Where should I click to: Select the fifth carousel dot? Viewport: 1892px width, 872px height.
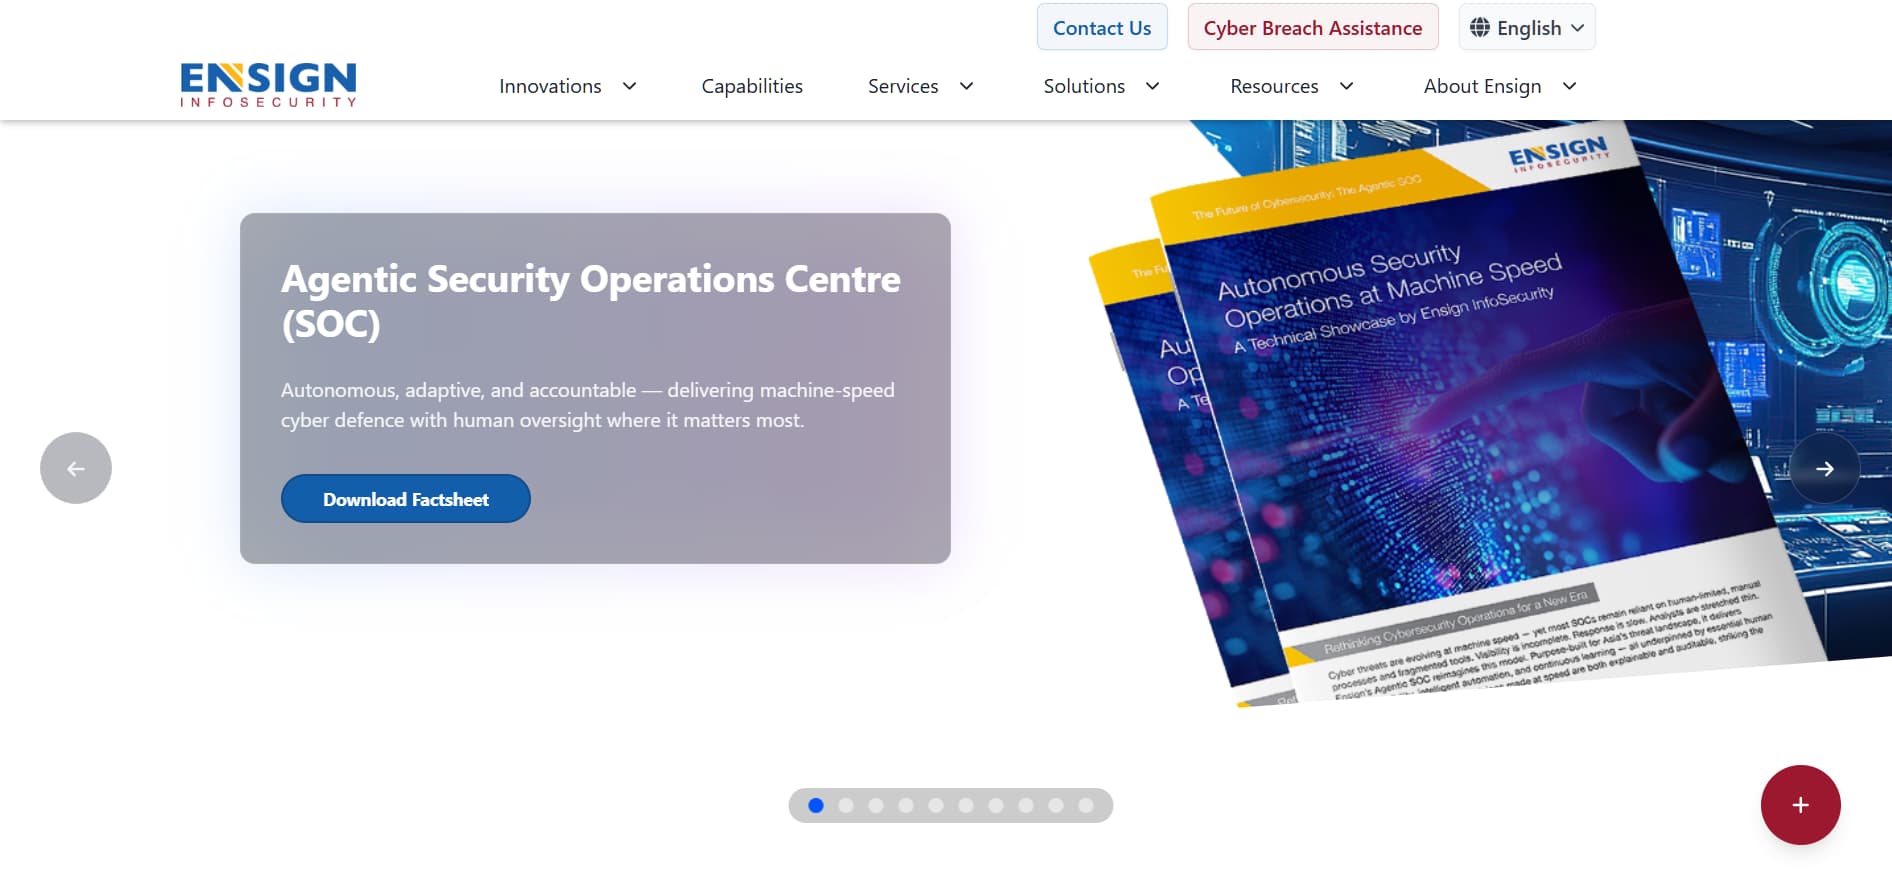click(x=936, y=805)
